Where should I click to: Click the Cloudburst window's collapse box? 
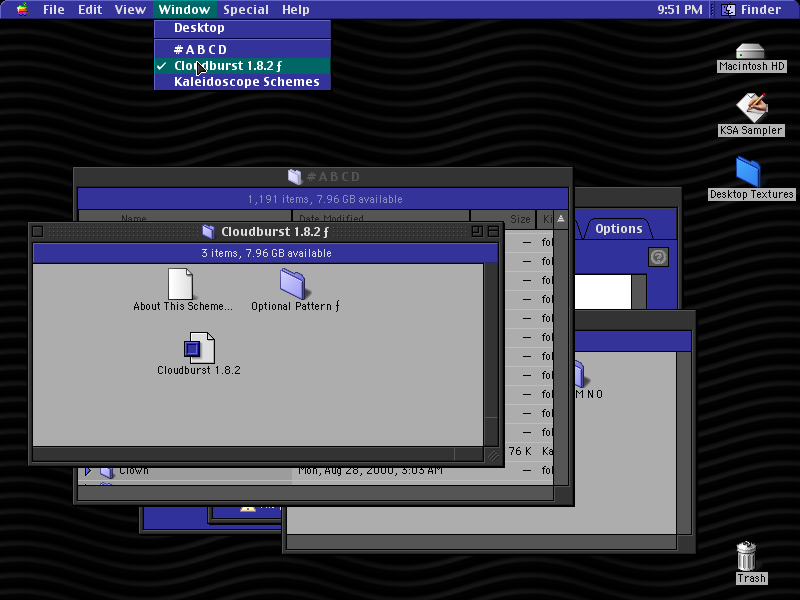tap(493, 232)
